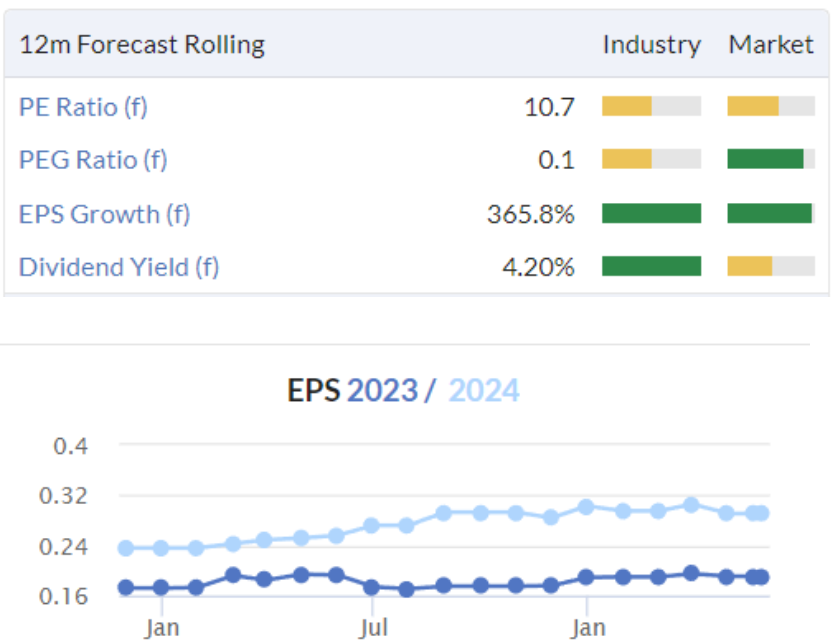Click the PEG Ratio industry yellow bar
Image resolution: width=836 pixels, height=643 pixels.
pyautogui.click(x=628, y=160)
